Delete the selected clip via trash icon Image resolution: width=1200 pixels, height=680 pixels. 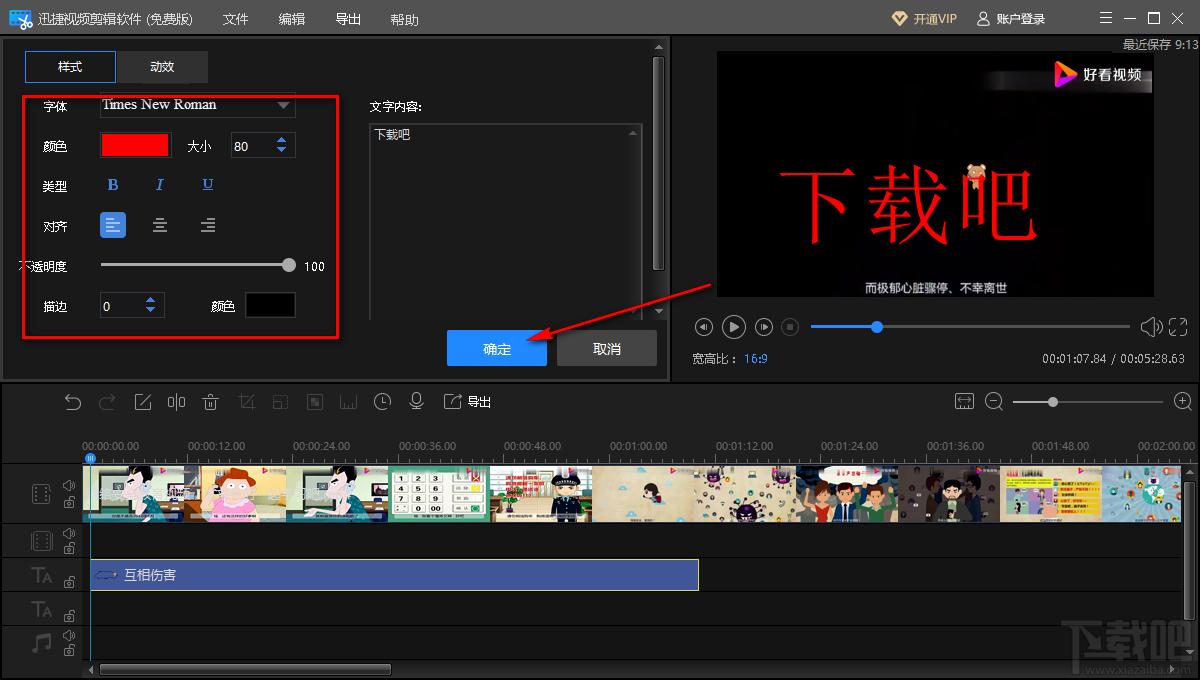(211, 401)
